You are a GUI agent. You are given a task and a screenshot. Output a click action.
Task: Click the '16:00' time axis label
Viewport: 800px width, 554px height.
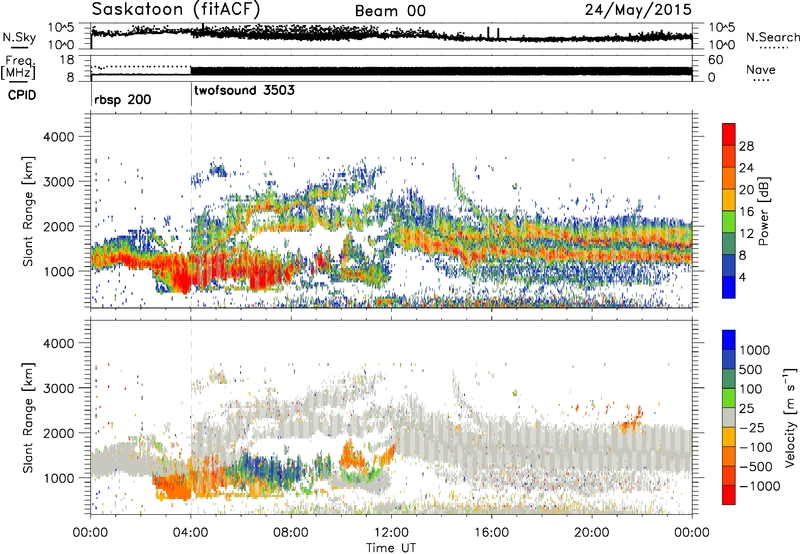click(x=491, y=533)
